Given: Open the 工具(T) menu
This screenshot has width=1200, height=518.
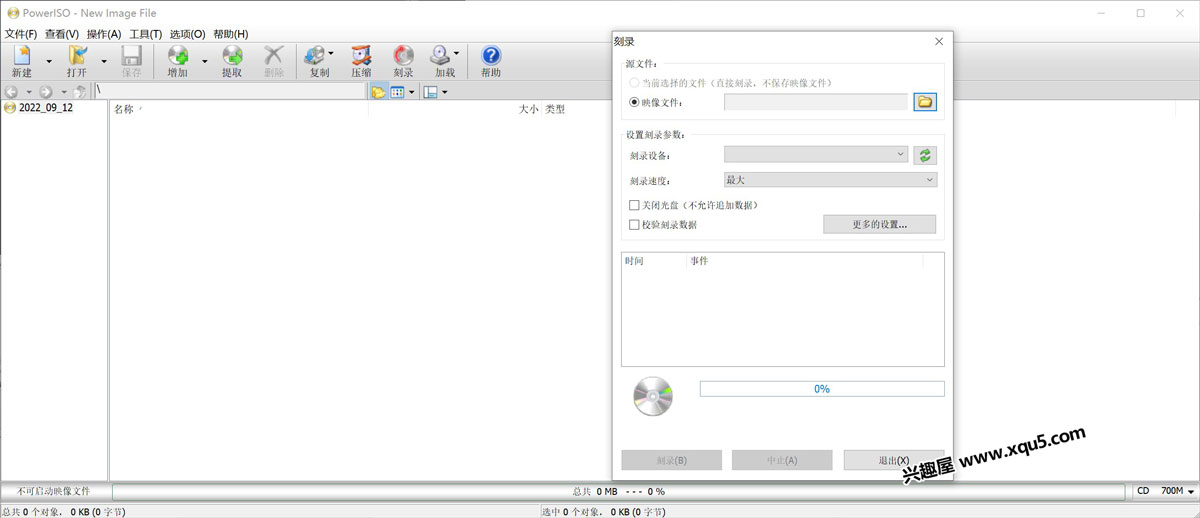Looking at the screenshot, I should (x=145, y=34).
